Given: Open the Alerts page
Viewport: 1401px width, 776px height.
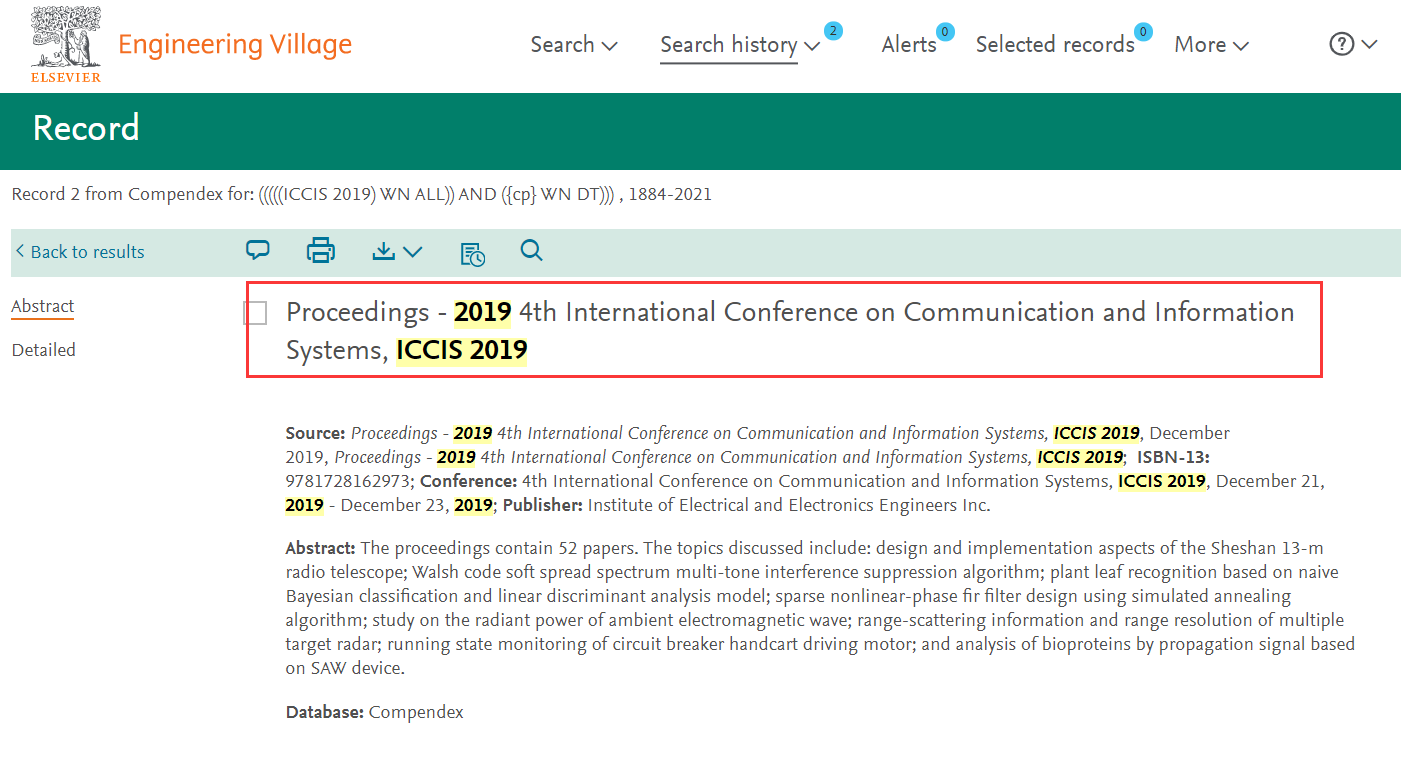Looking at the screenshot, I should pos(909,45).
